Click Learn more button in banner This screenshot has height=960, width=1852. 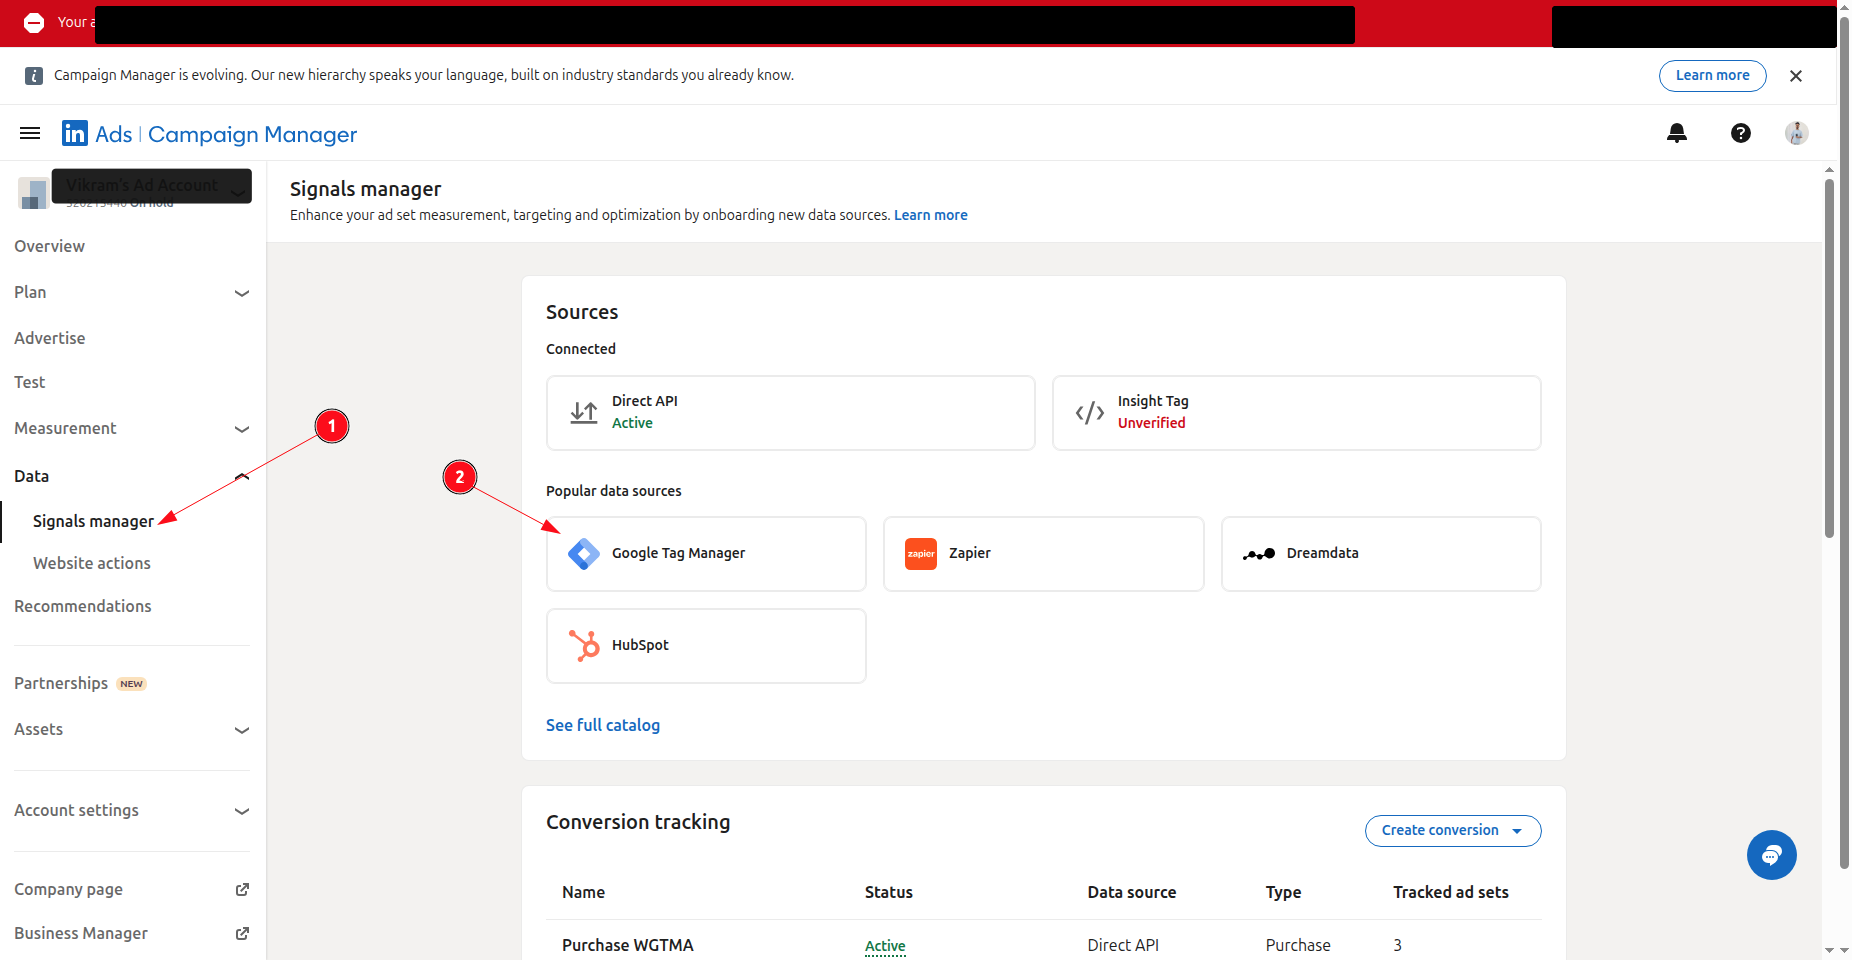(x=1713, y=76)
